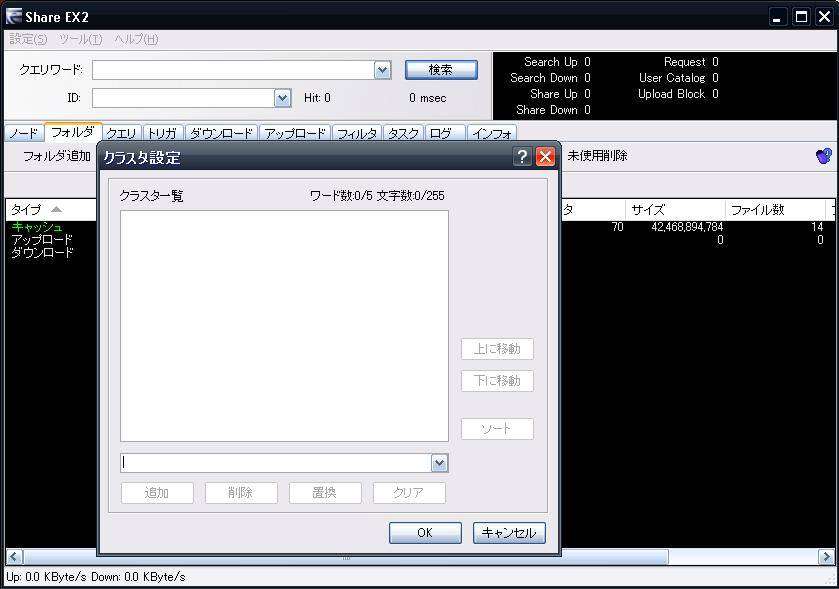
Task: Expand the クエリワード dropdown arrow
Action: pos(382,70)
